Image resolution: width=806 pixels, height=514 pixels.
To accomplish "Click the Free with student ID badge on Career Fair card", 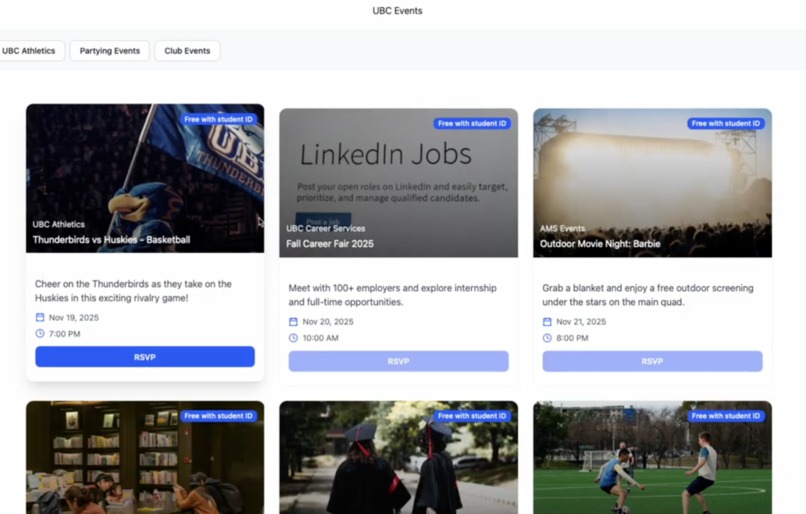I will (472, 123).
